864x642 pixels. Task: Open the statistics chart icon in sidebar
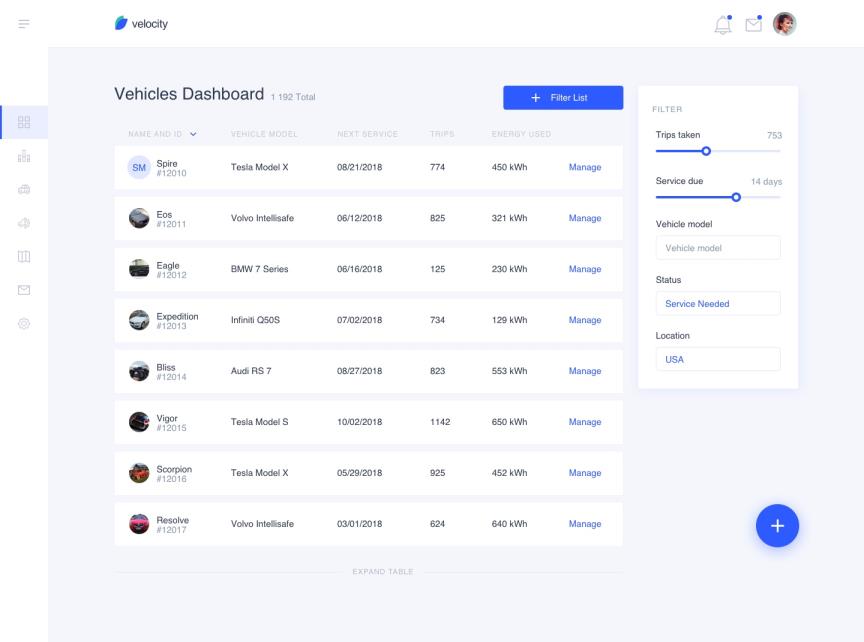coord(24,156)
